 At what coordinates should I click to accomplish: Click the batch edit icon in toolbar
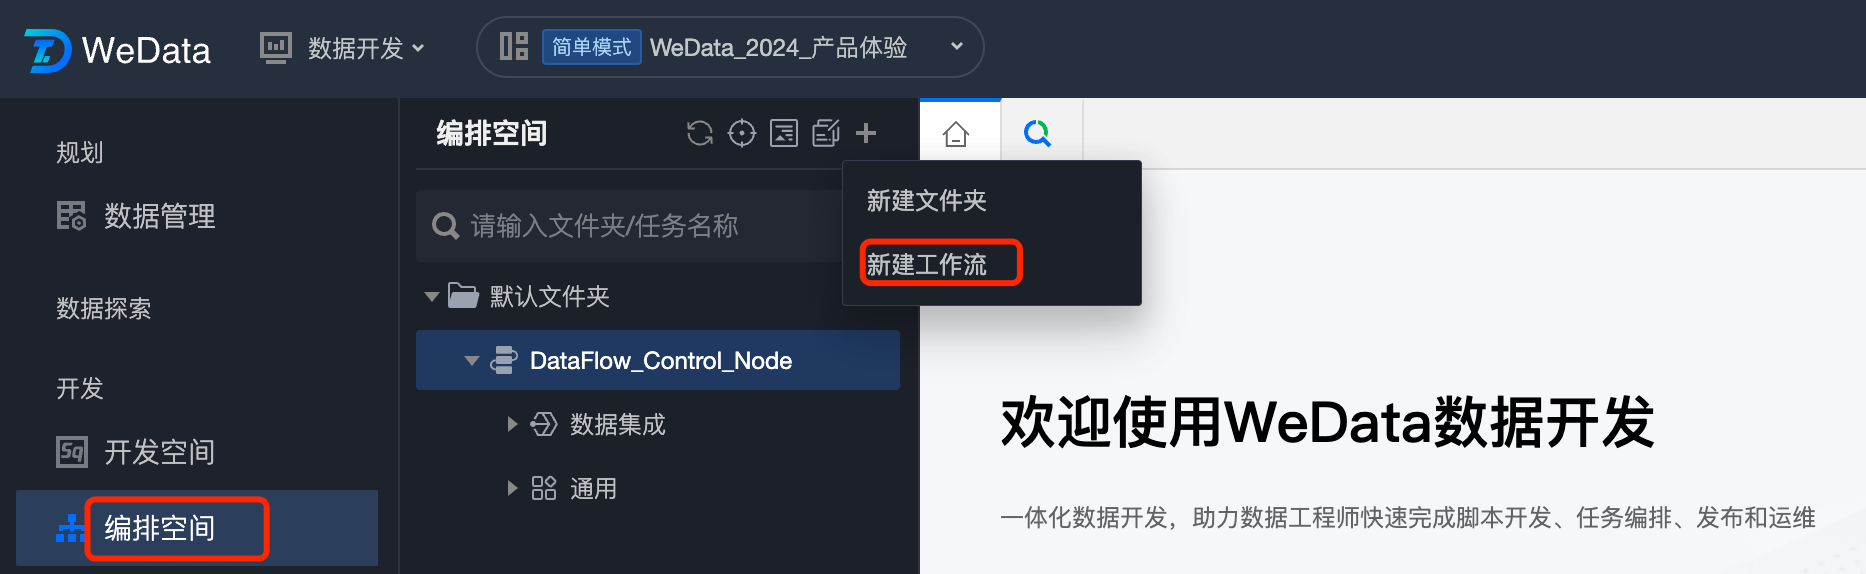(x=826, y=133)
